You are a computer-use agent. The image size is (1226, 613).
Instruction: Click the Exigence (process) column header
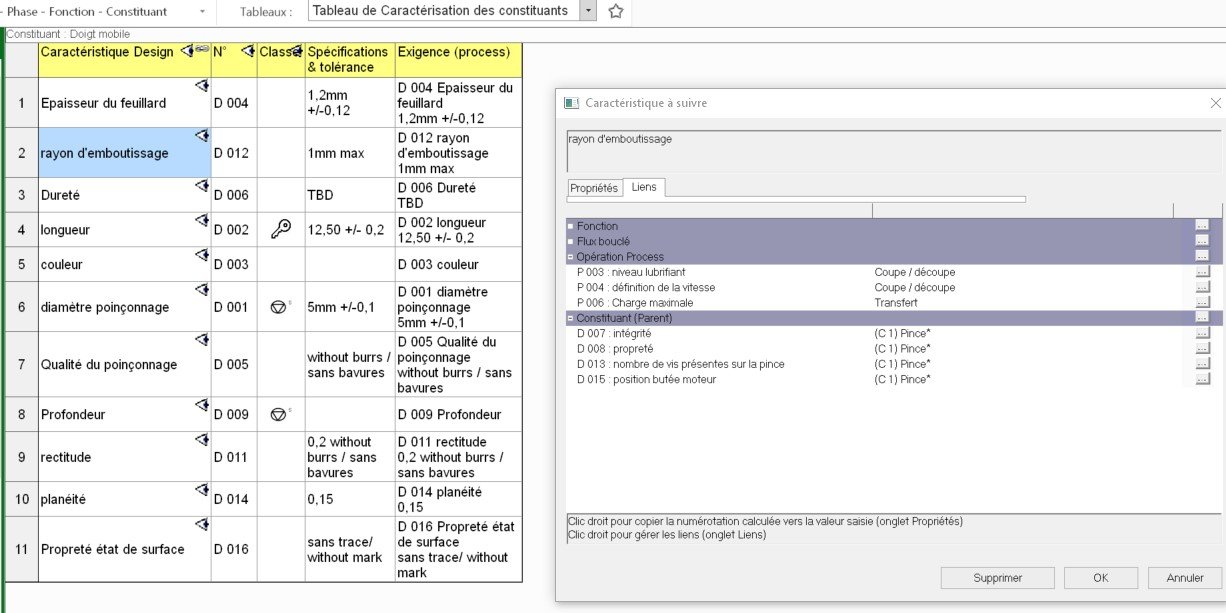[x=458, y=59]
